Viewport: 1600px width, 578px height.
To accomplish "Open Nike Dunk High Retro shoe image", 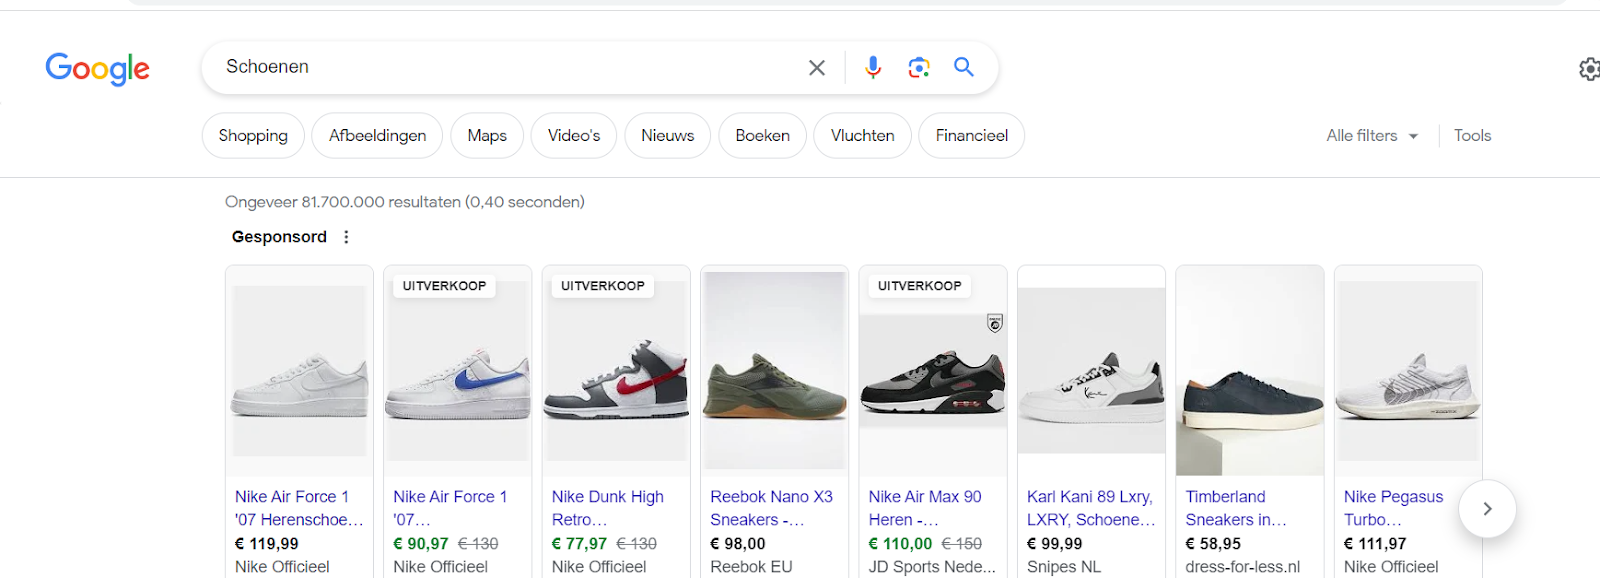I will coord(616,371).
